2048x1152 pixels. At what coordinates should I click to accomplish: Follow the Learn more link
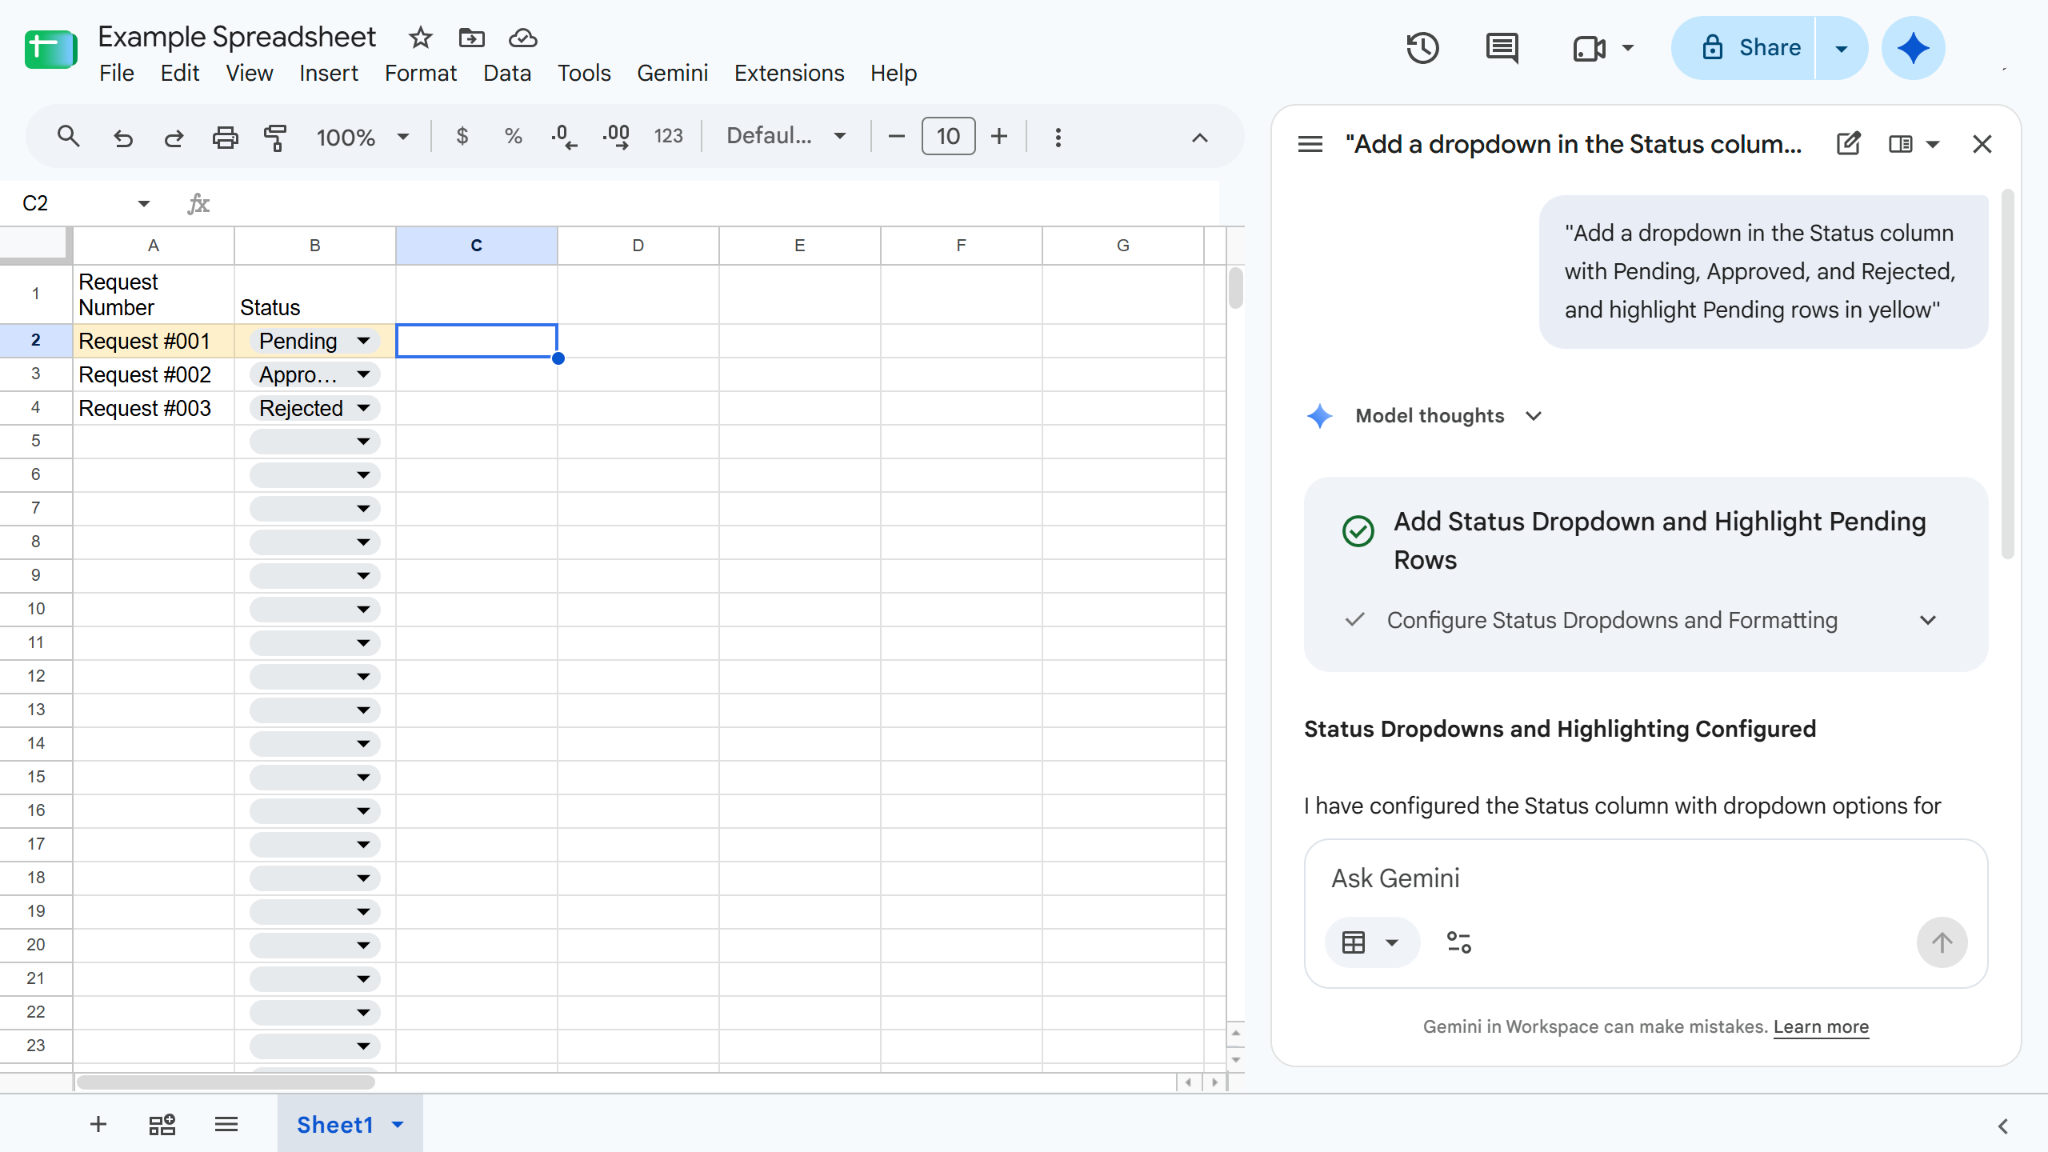tap(1821, 1027)
